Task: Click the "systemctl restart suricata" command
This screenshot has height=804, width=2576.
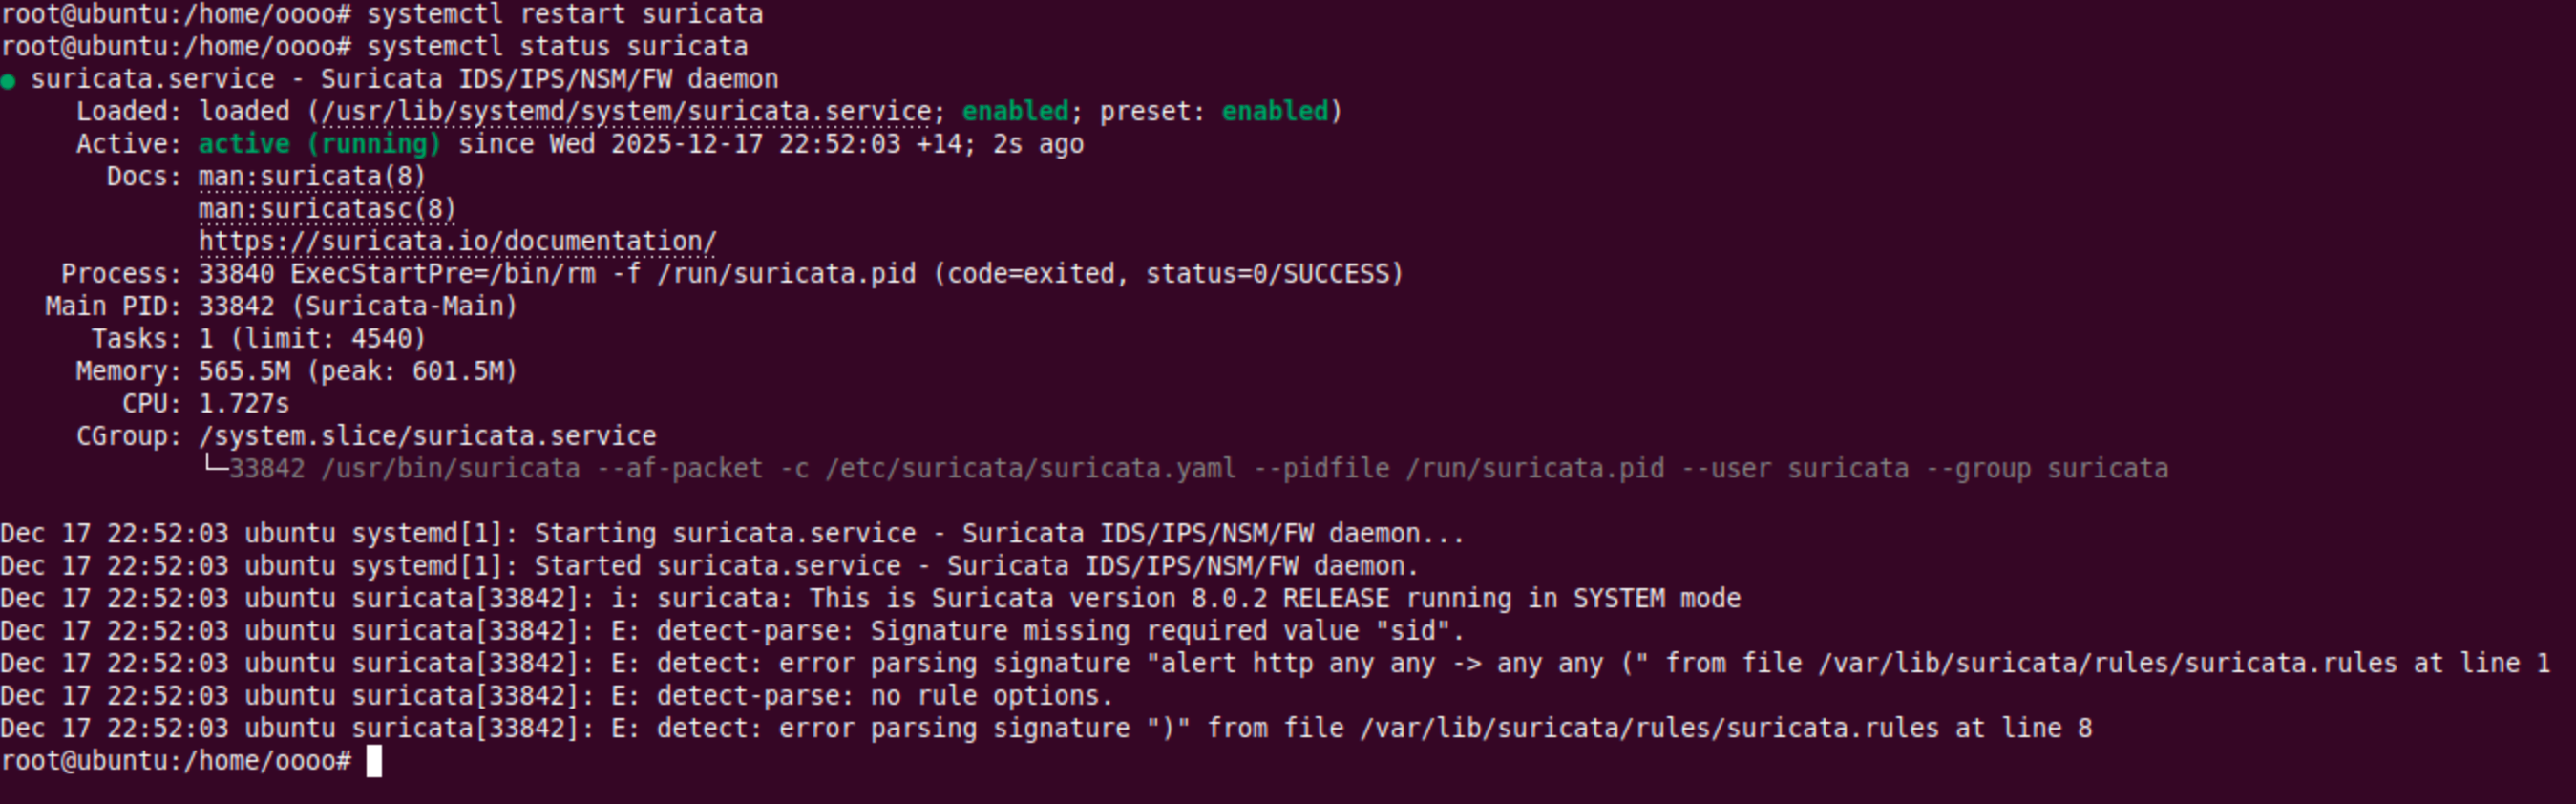Action: (564, 15)
